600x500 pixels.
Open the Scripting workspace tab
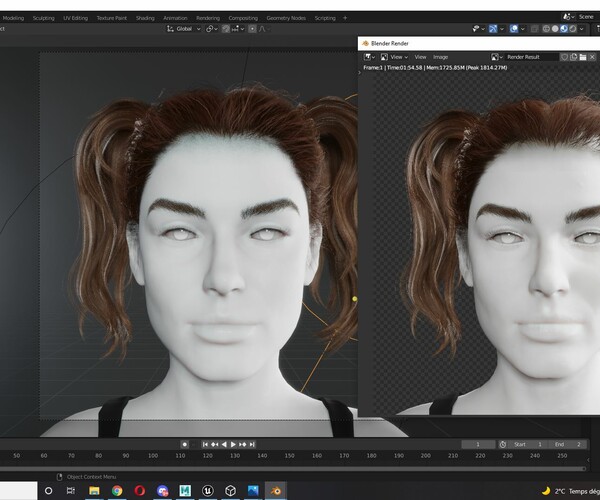click(x=325, y=18)
